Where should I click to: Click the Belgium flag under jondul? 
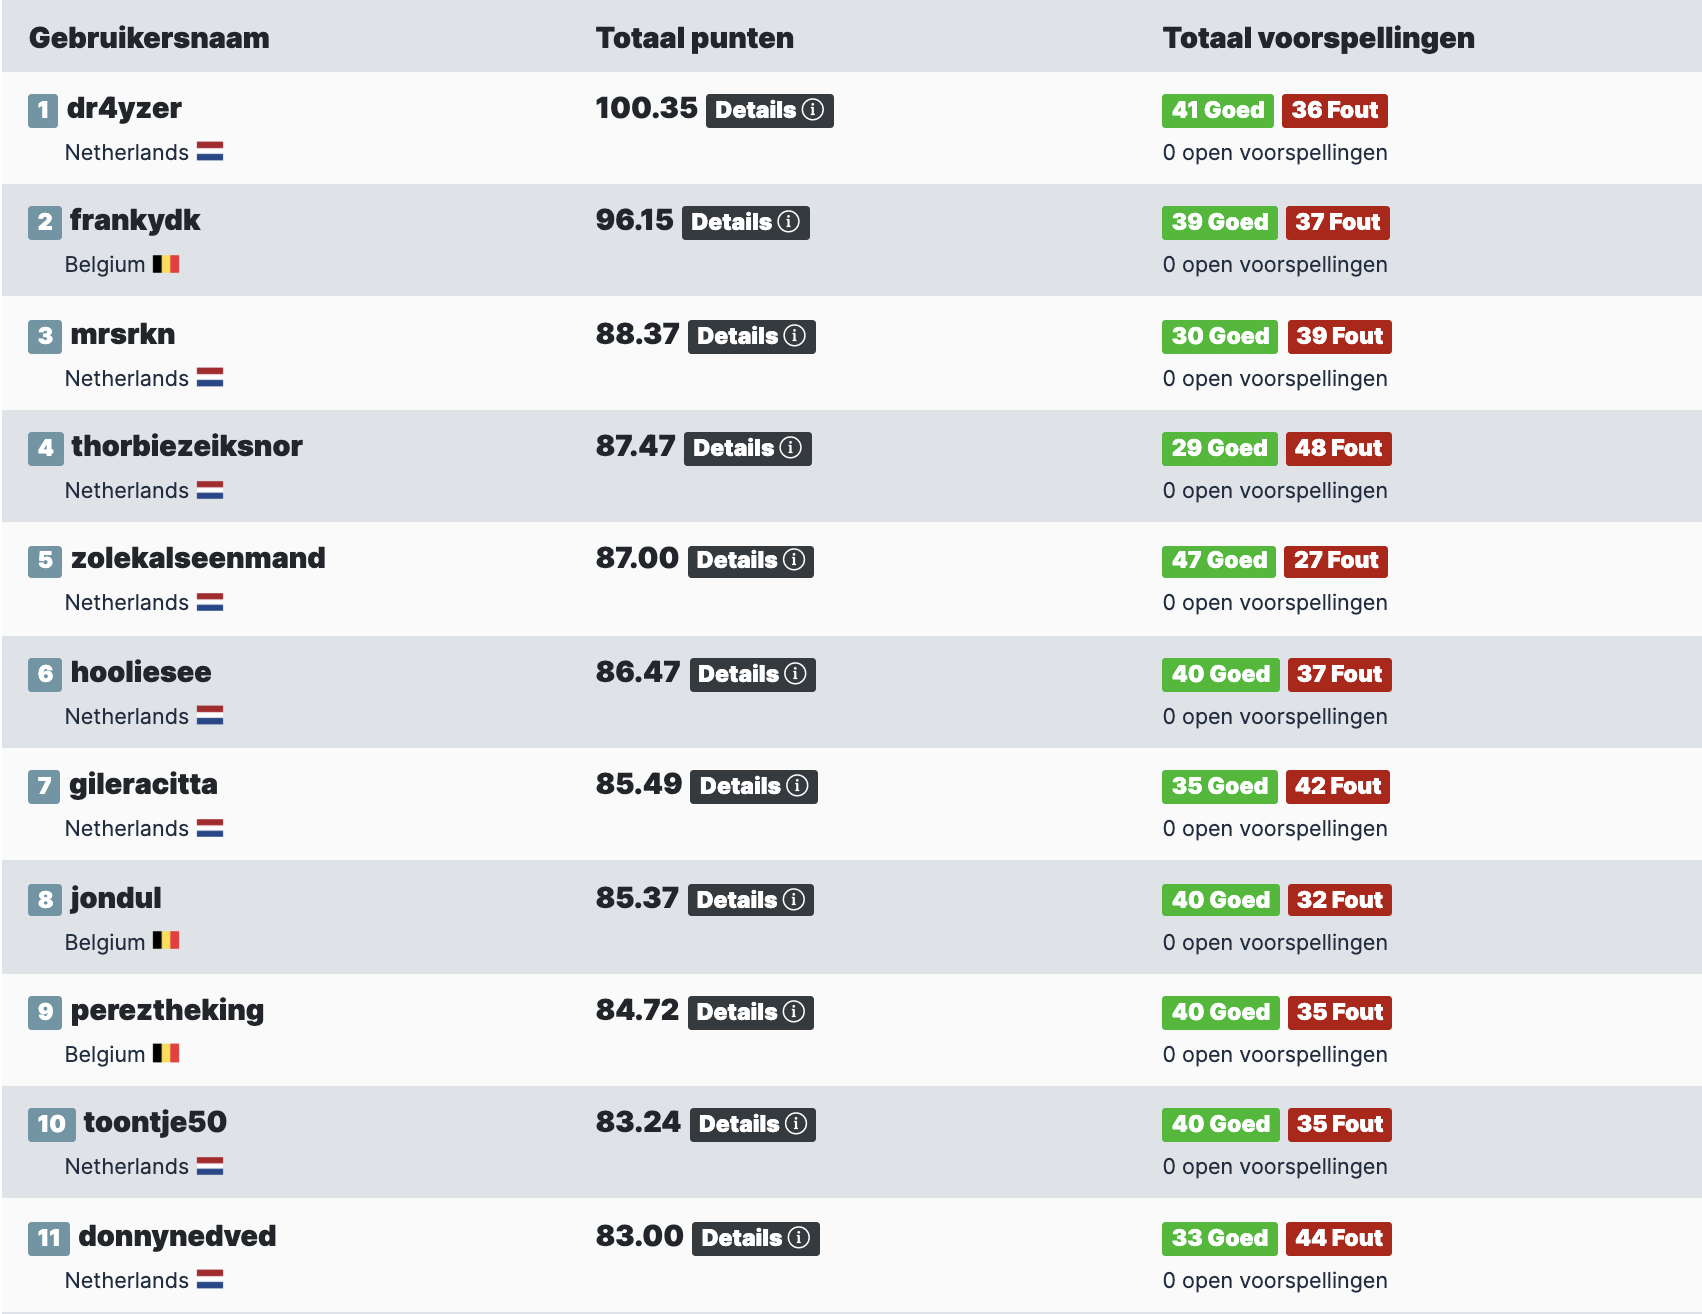coord(166,940)
